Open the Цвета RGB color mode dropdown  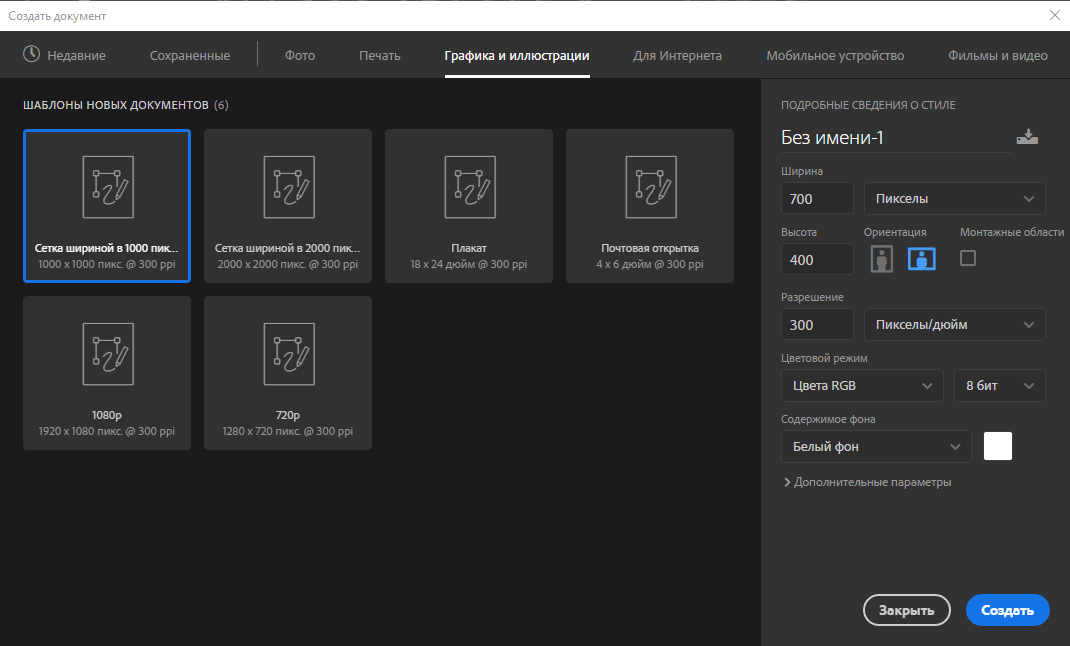[x=861, y=386]
